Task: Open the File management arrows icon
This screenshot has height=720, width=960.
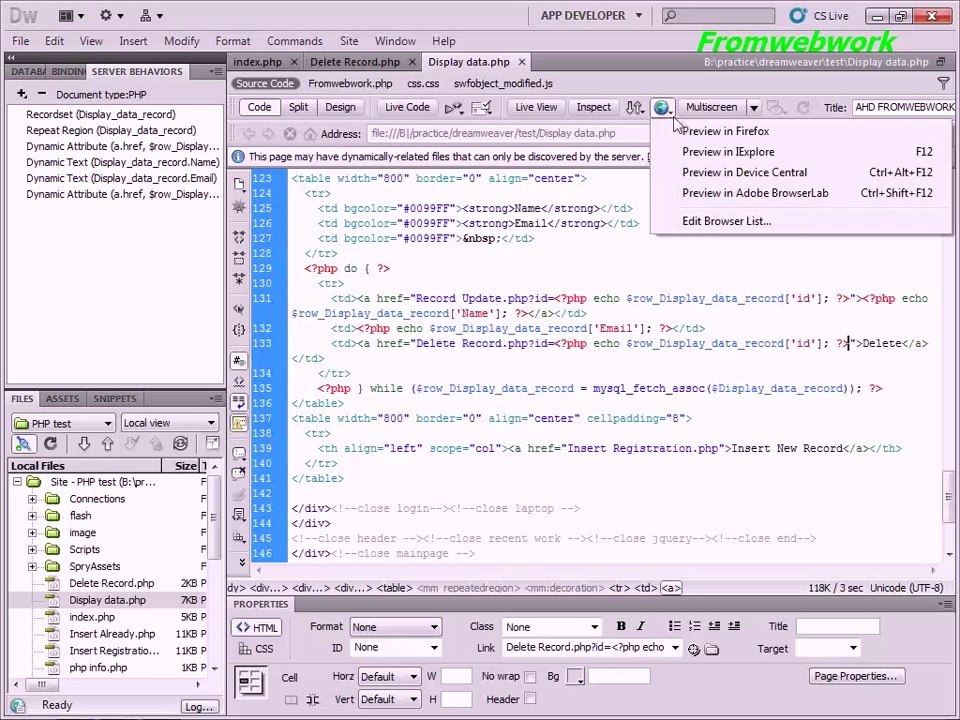Action: (x=634, y=108)
